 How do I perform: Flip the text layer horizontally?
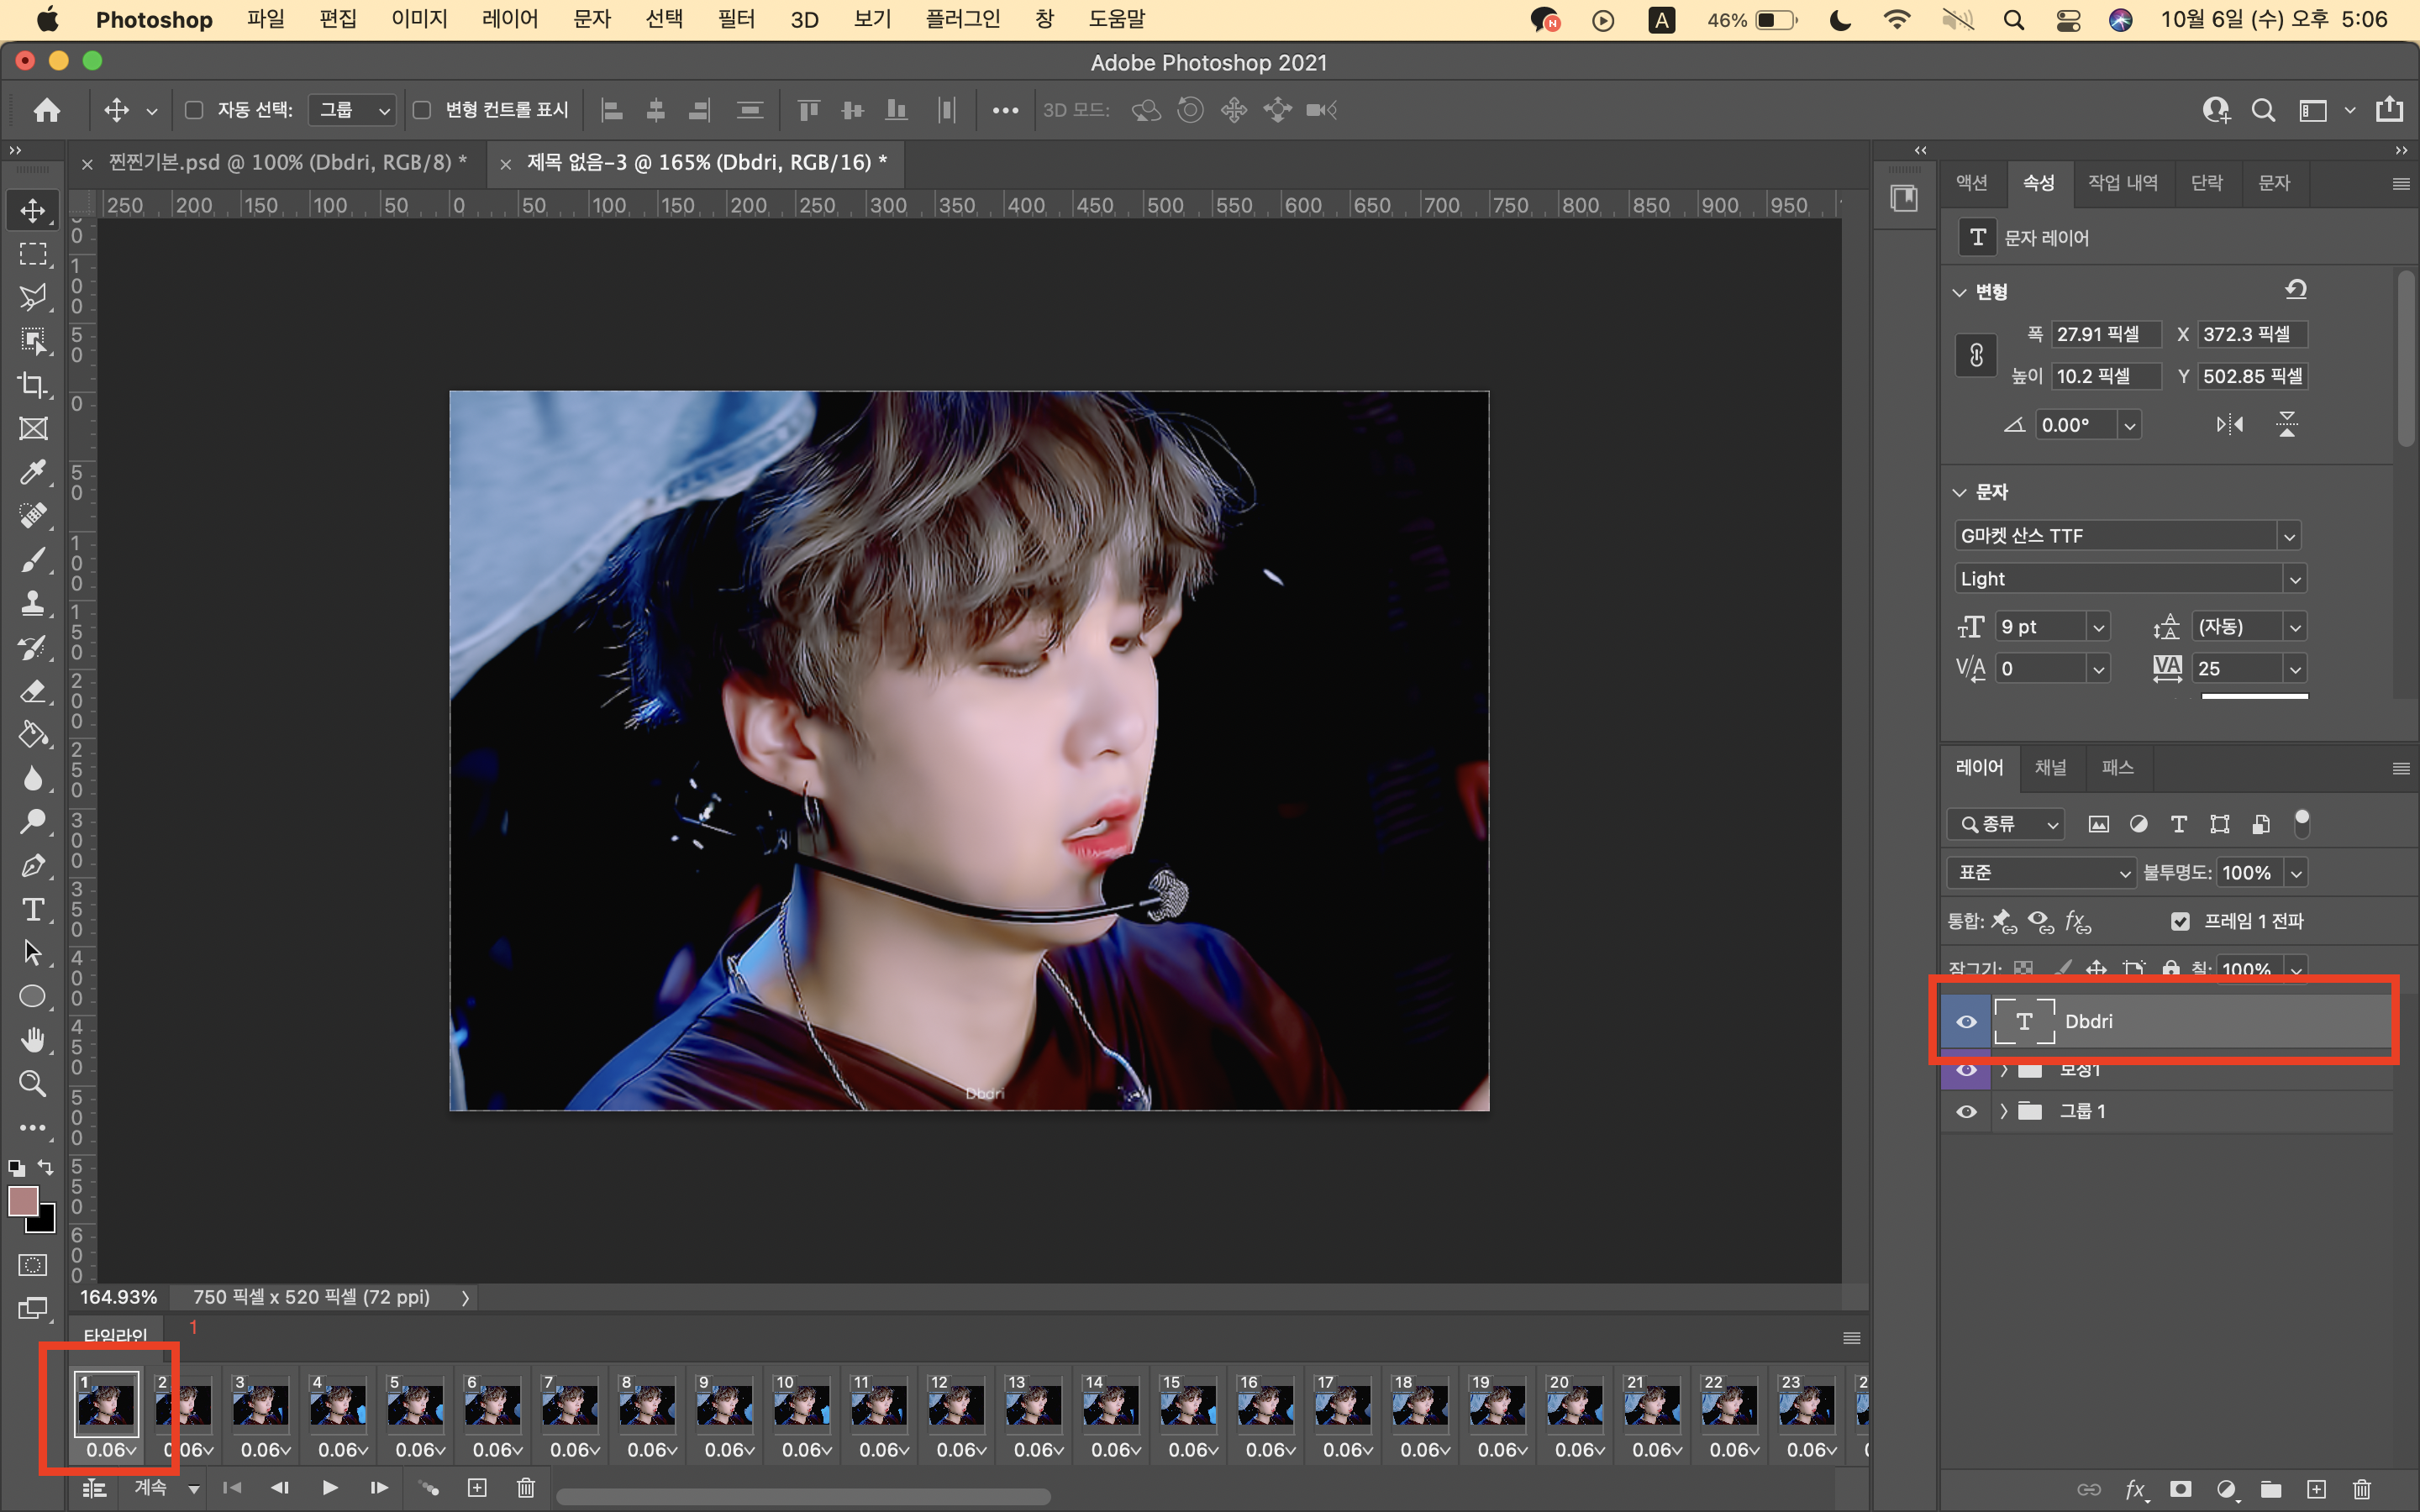[x=2229, y=425]
